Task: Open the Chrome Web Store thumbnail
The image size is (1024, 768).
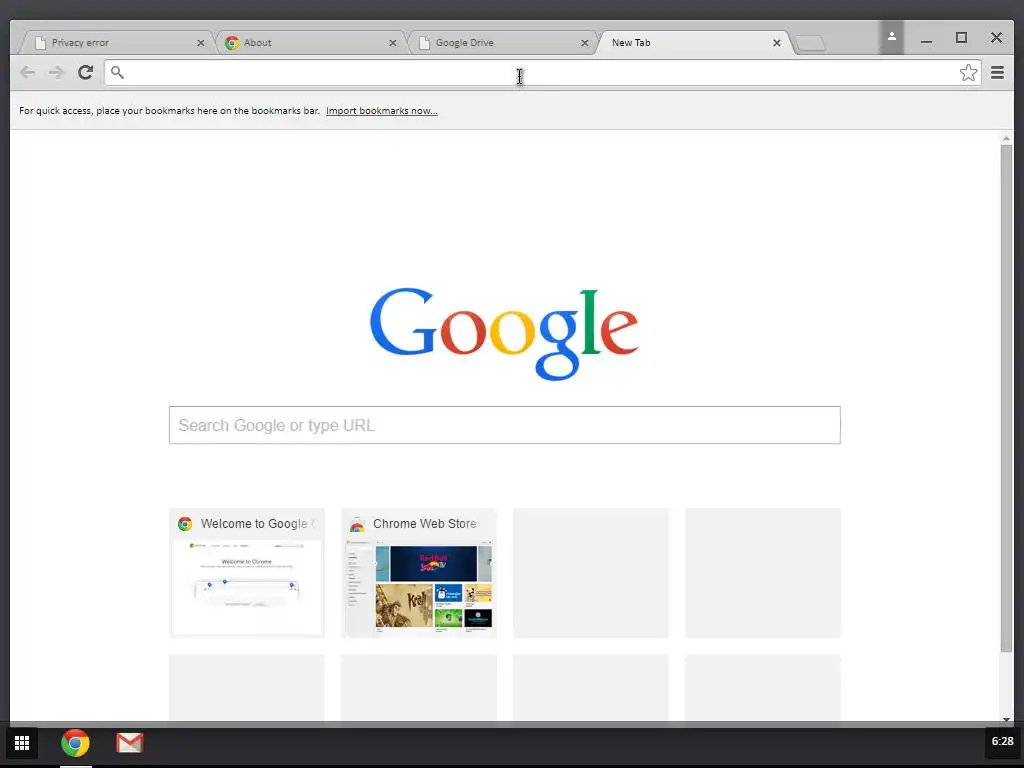Action: click(419, 573)
